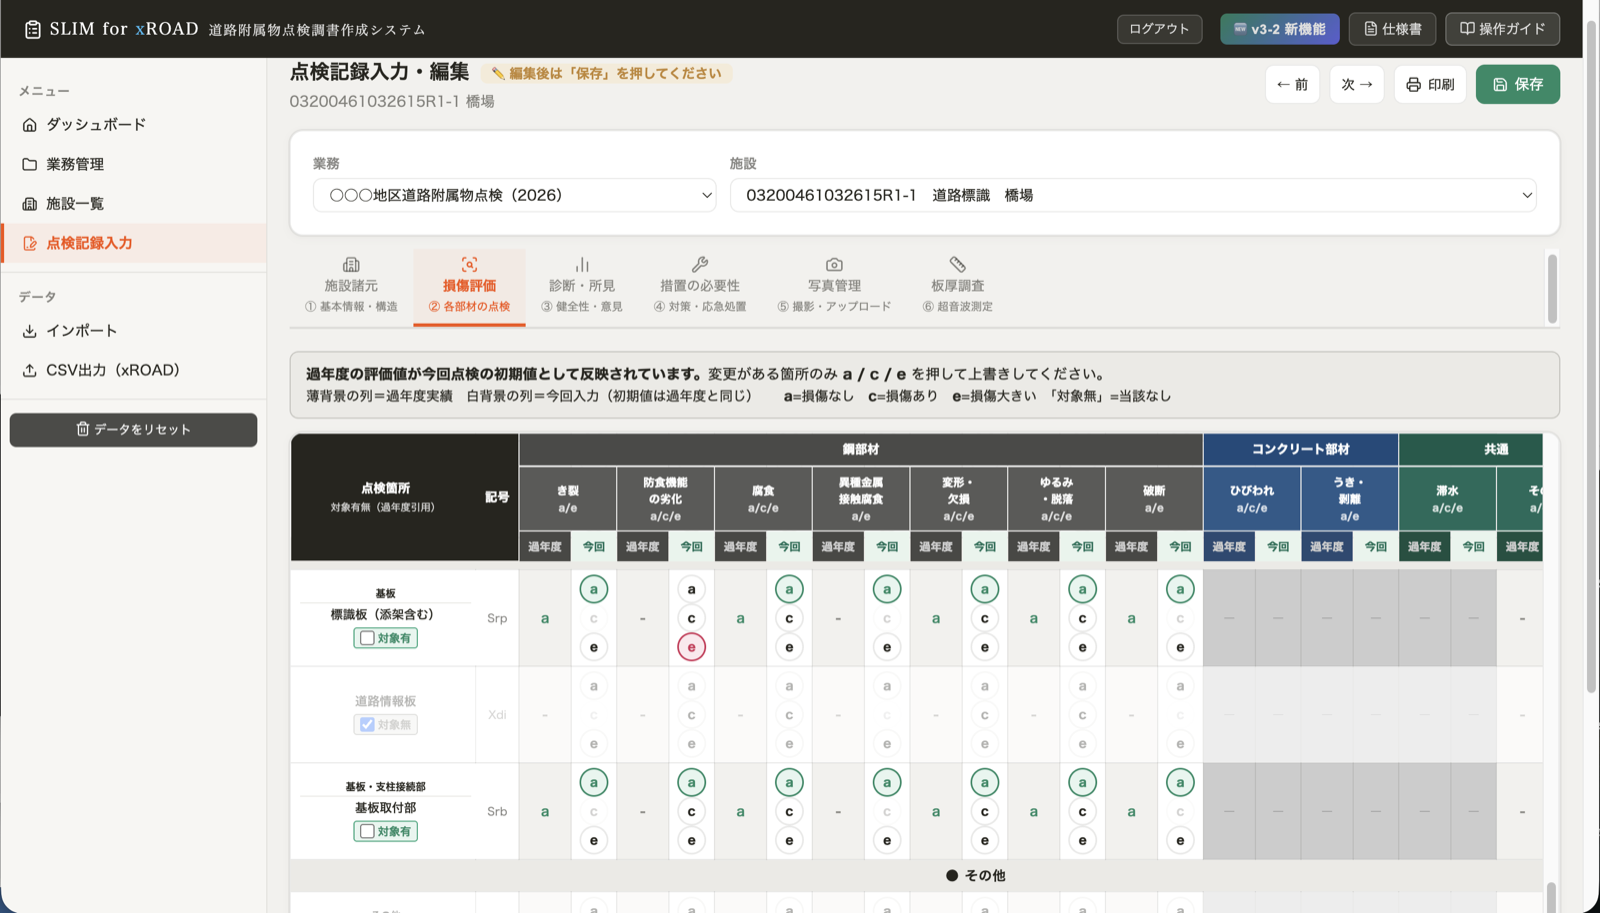Click the 腐食 column header
The image size is (1600, 913).
pos(763,498)
